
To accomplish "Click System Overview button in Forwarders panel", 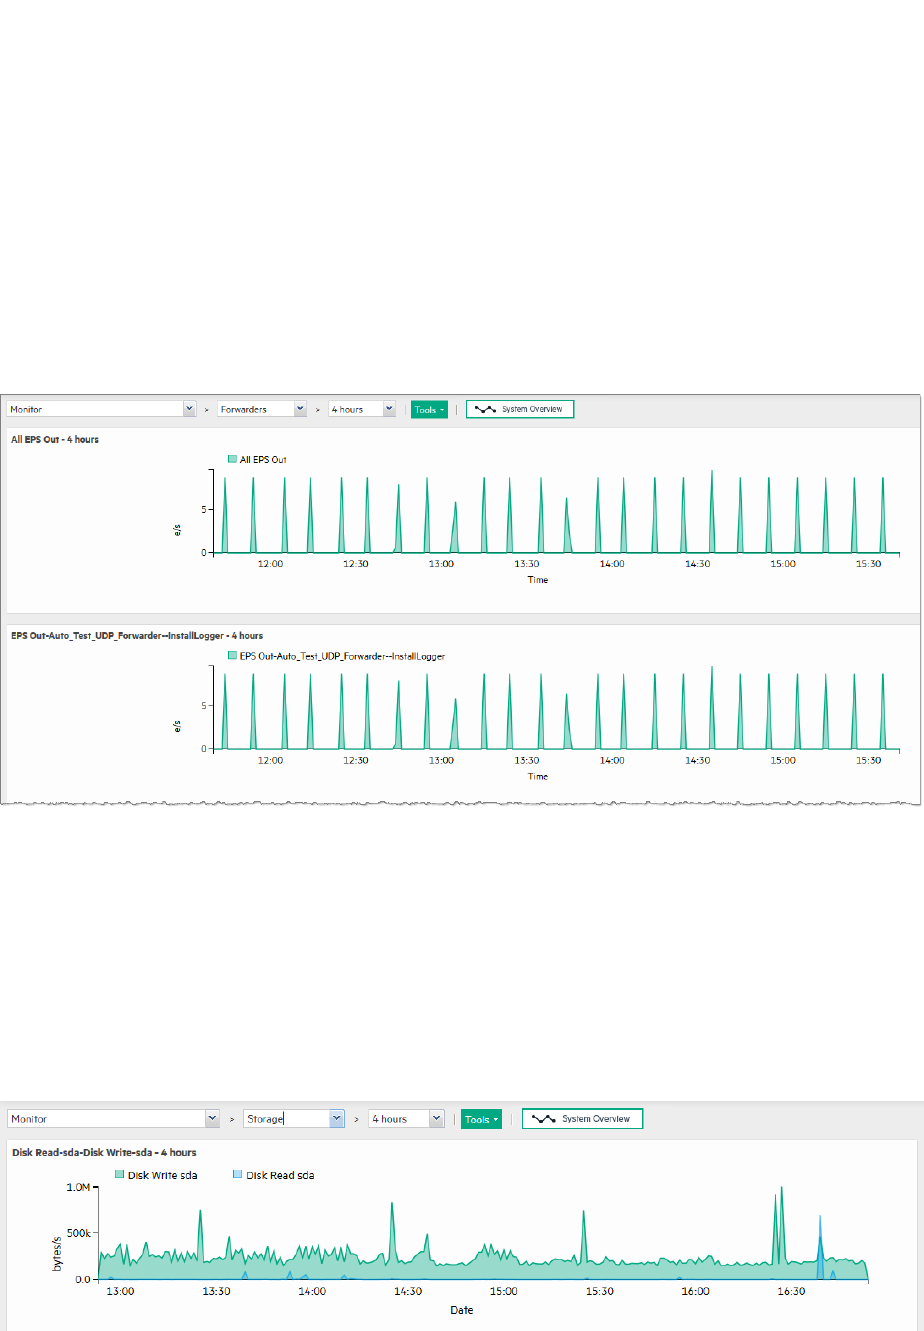I will [x=520, y=409].
